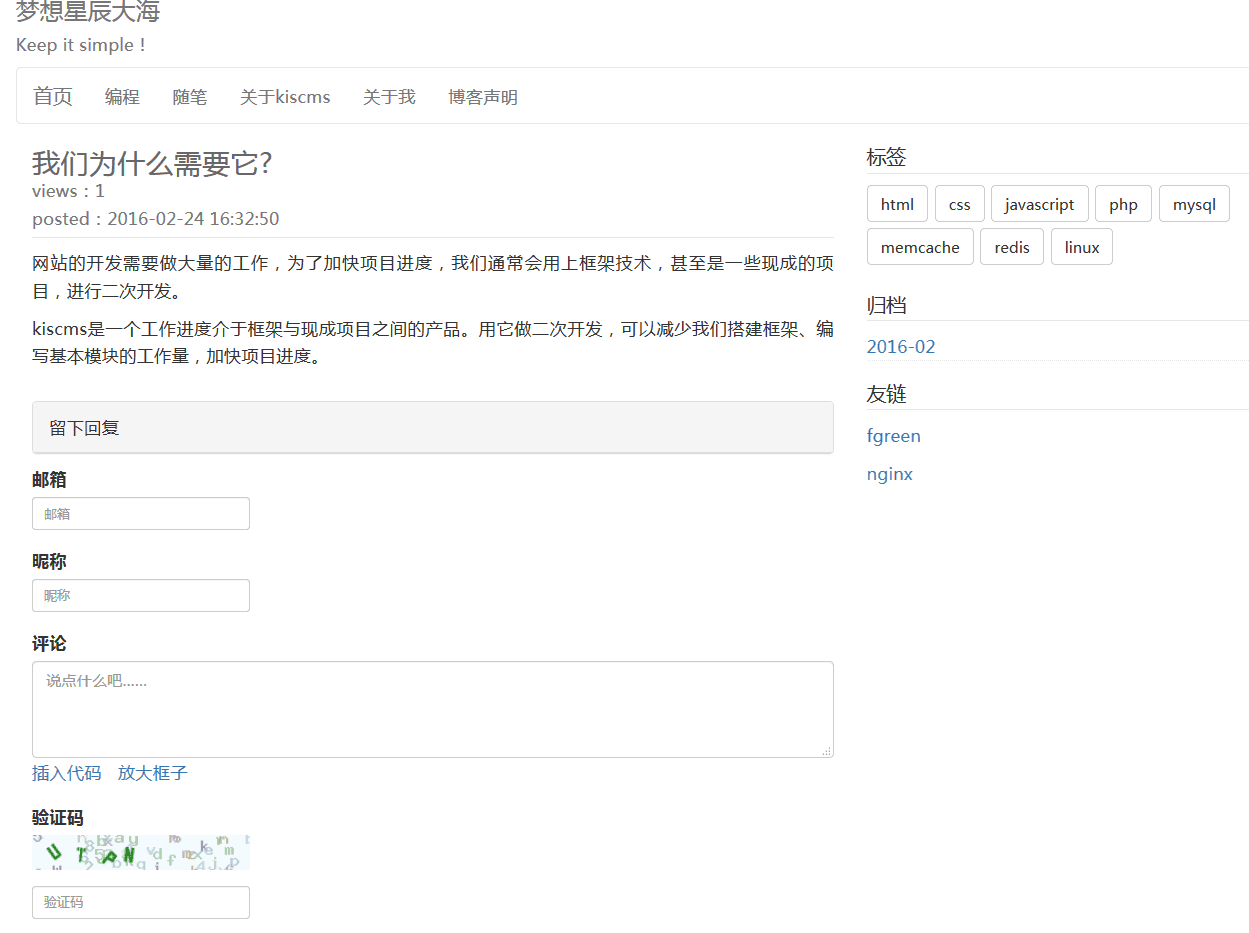The image size is (1249, 933).
Task: Click the php tag button
Action: tap(1123, 204)
